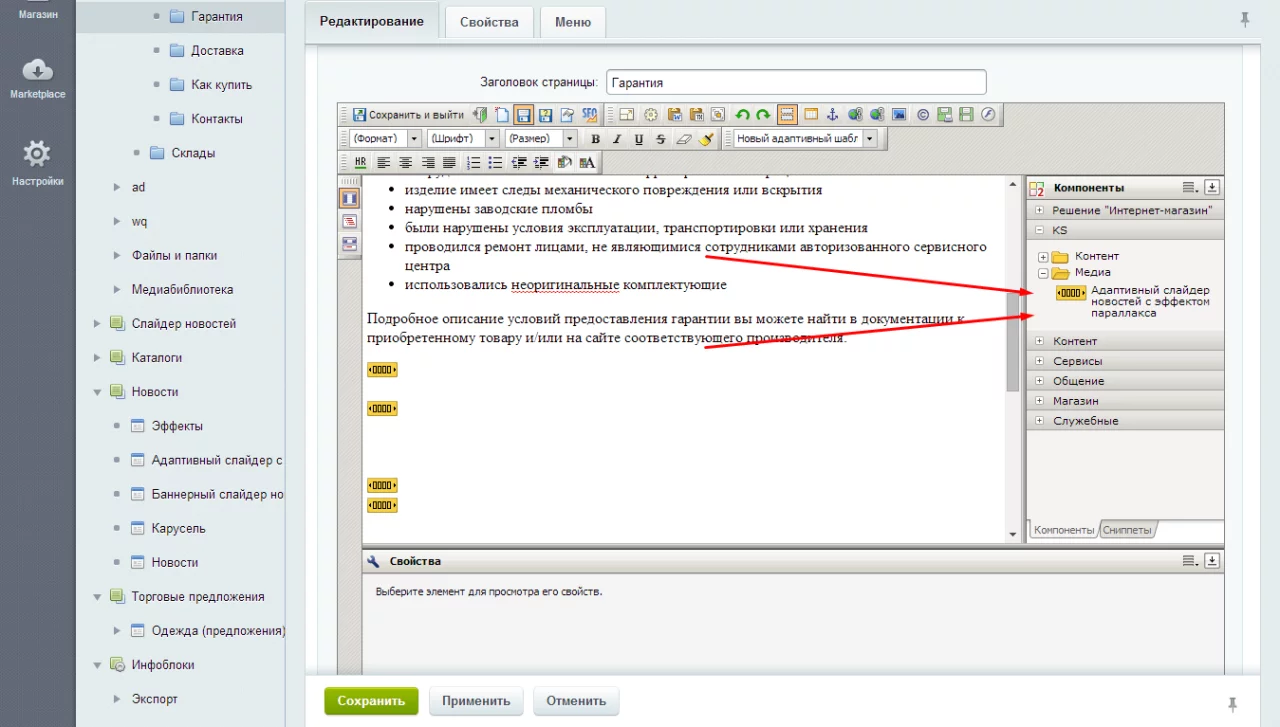This screenshot has height=727, width=1280.
Task: Click the strikethrough text icon
Action: tap(660, 139)
